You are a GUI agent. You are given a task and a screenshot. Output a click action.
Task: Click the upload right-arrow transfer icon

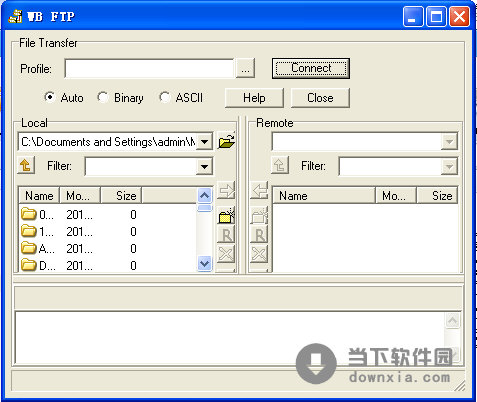tap(226, 190)
